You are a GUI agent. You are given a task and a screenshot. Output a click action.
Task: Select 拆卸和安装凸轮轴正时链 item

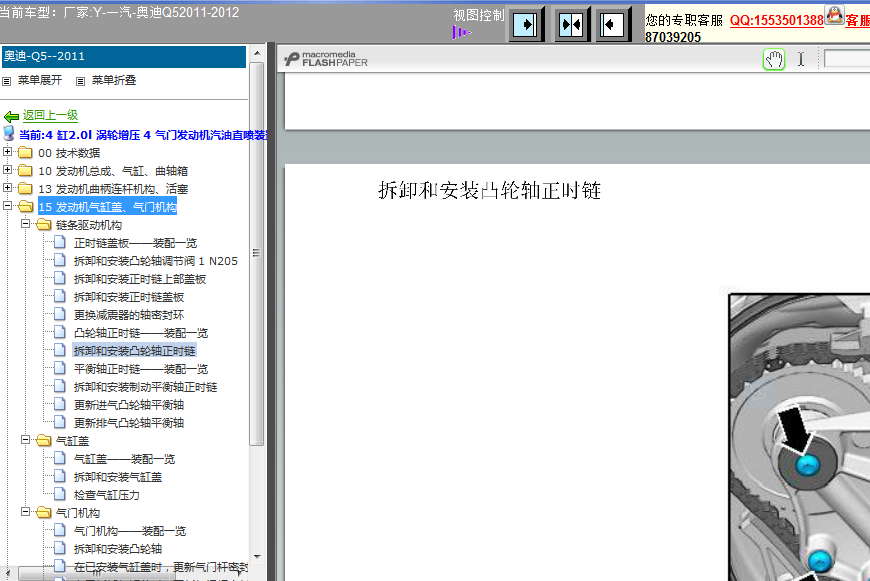pyautogui.click(x=134, y=351)
